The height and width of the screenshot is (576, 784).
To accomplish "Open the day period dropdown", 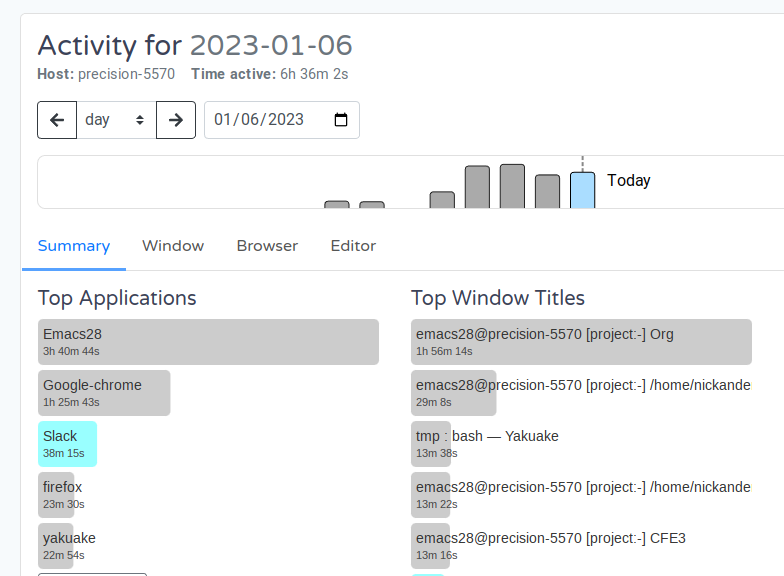I will [x=116, y=120].
